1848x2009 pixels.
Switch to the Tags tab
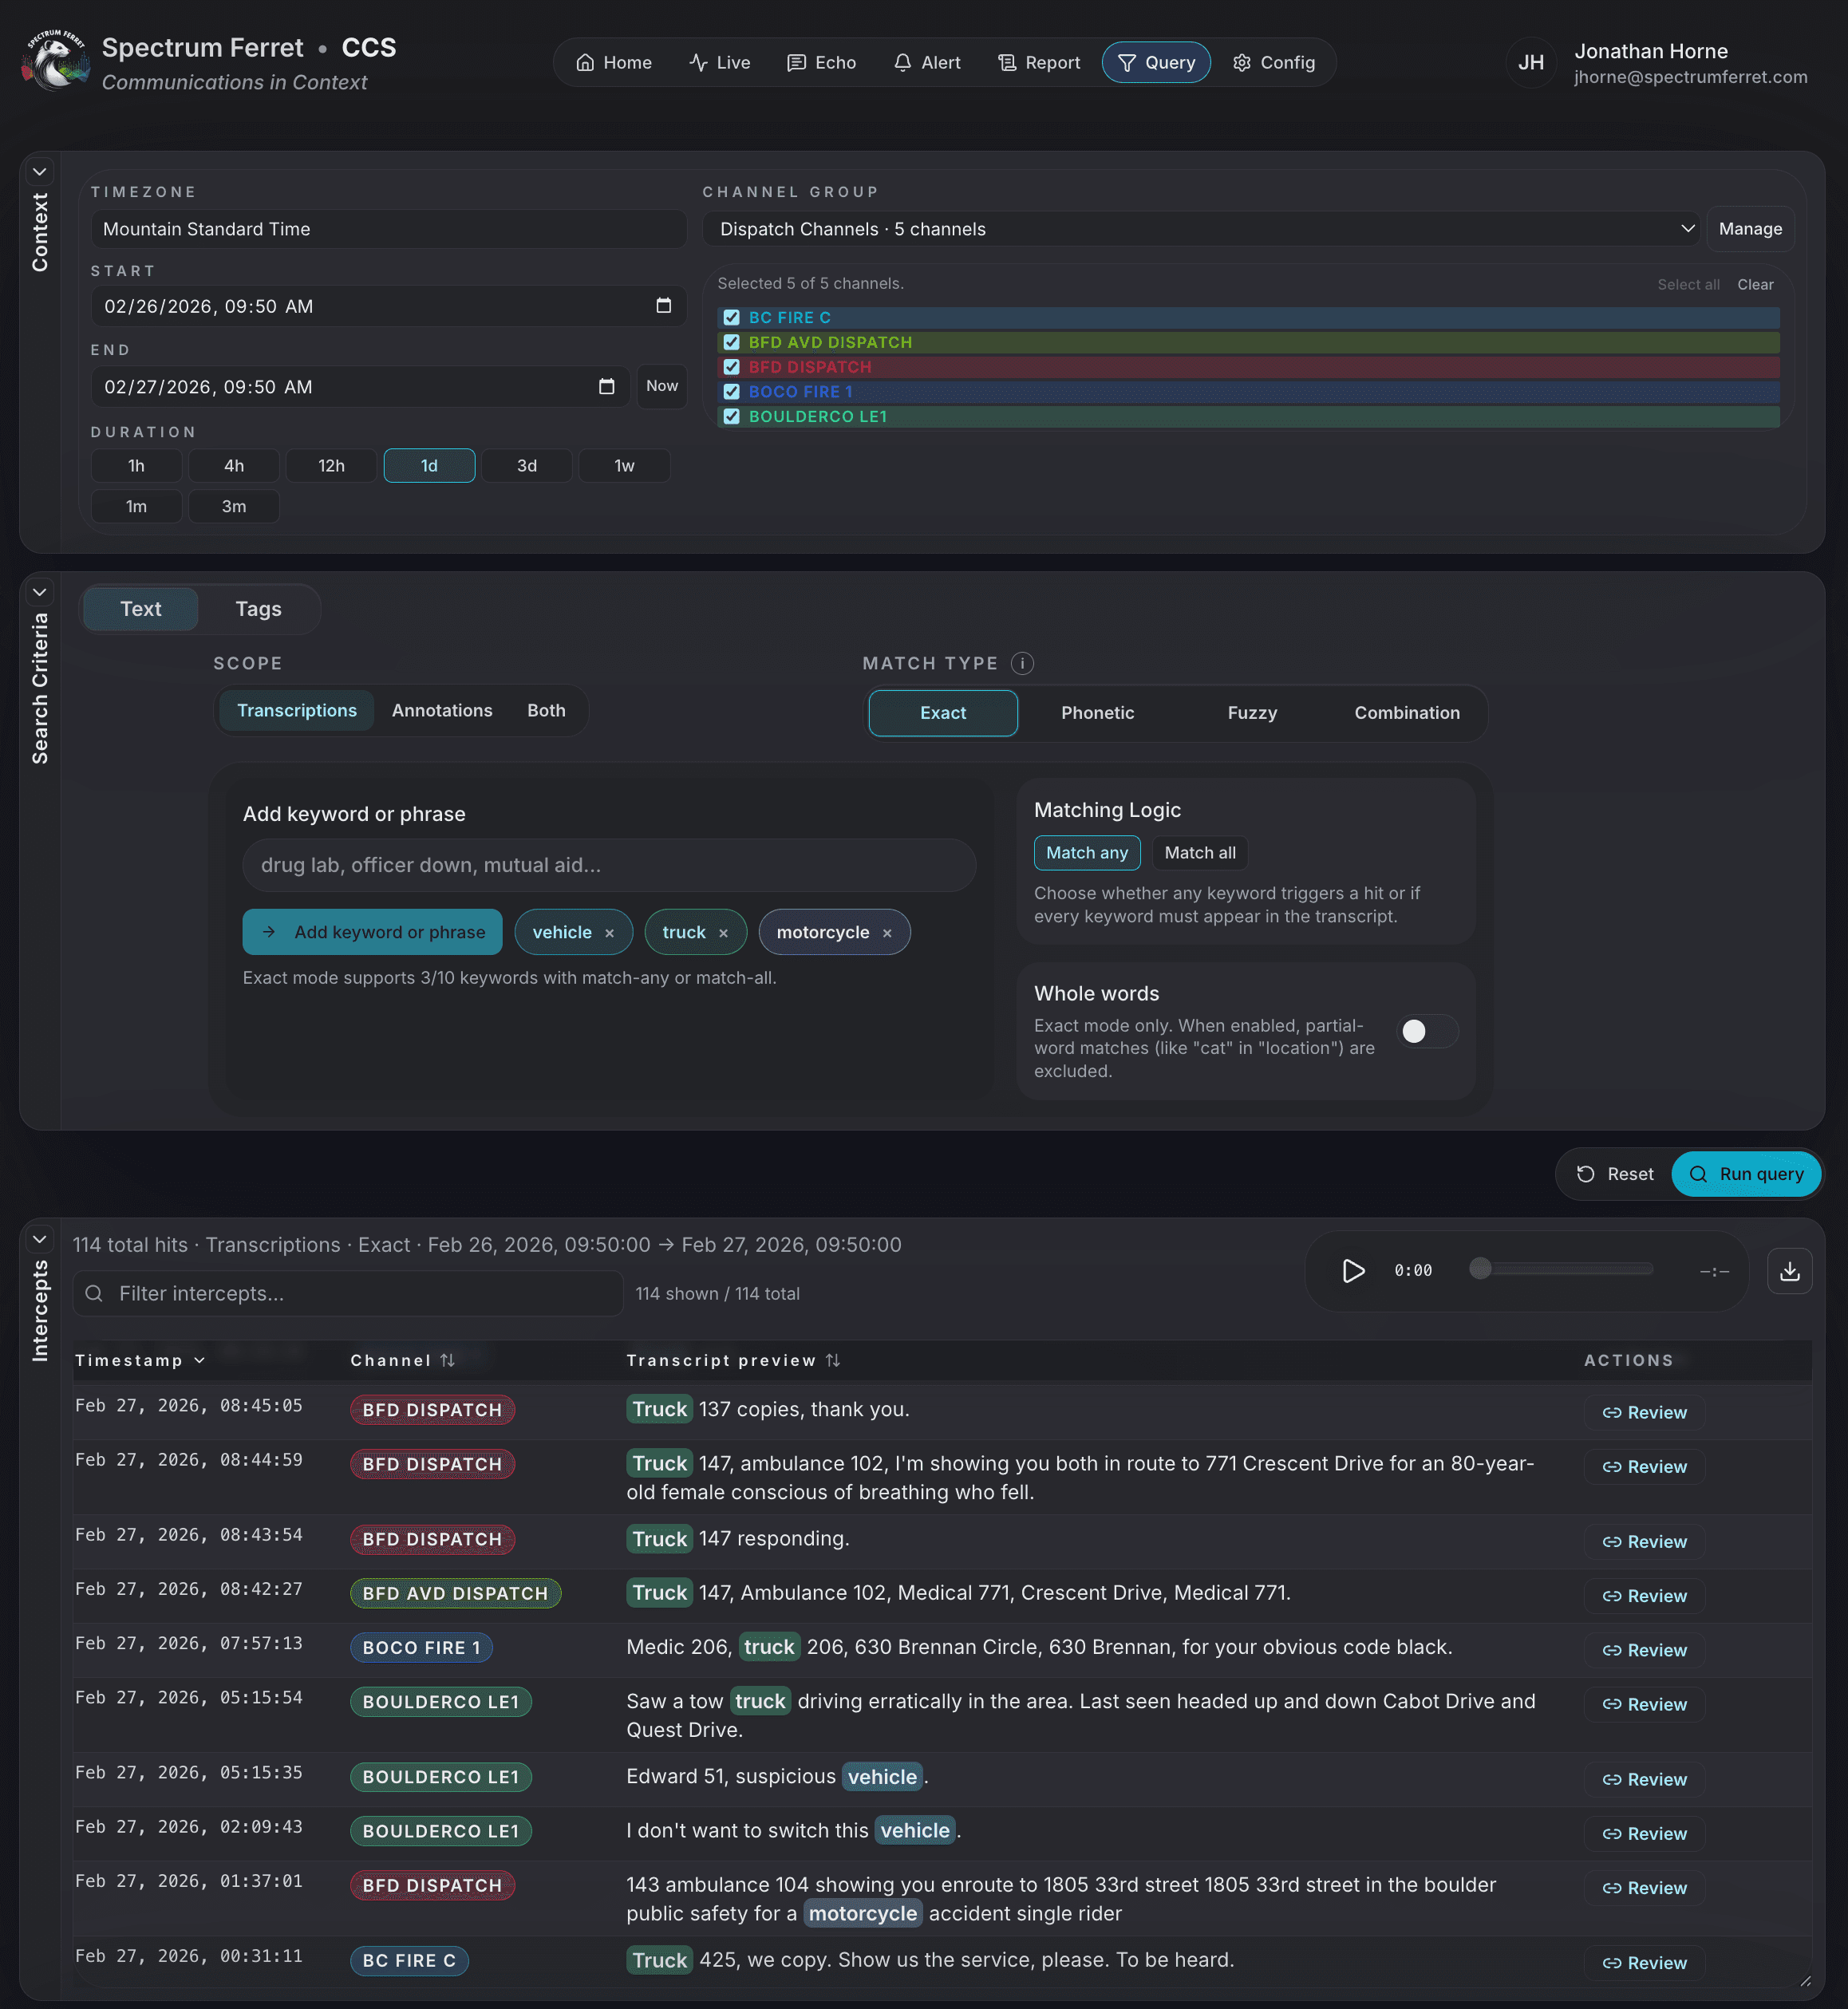click(x=257, y=608)
